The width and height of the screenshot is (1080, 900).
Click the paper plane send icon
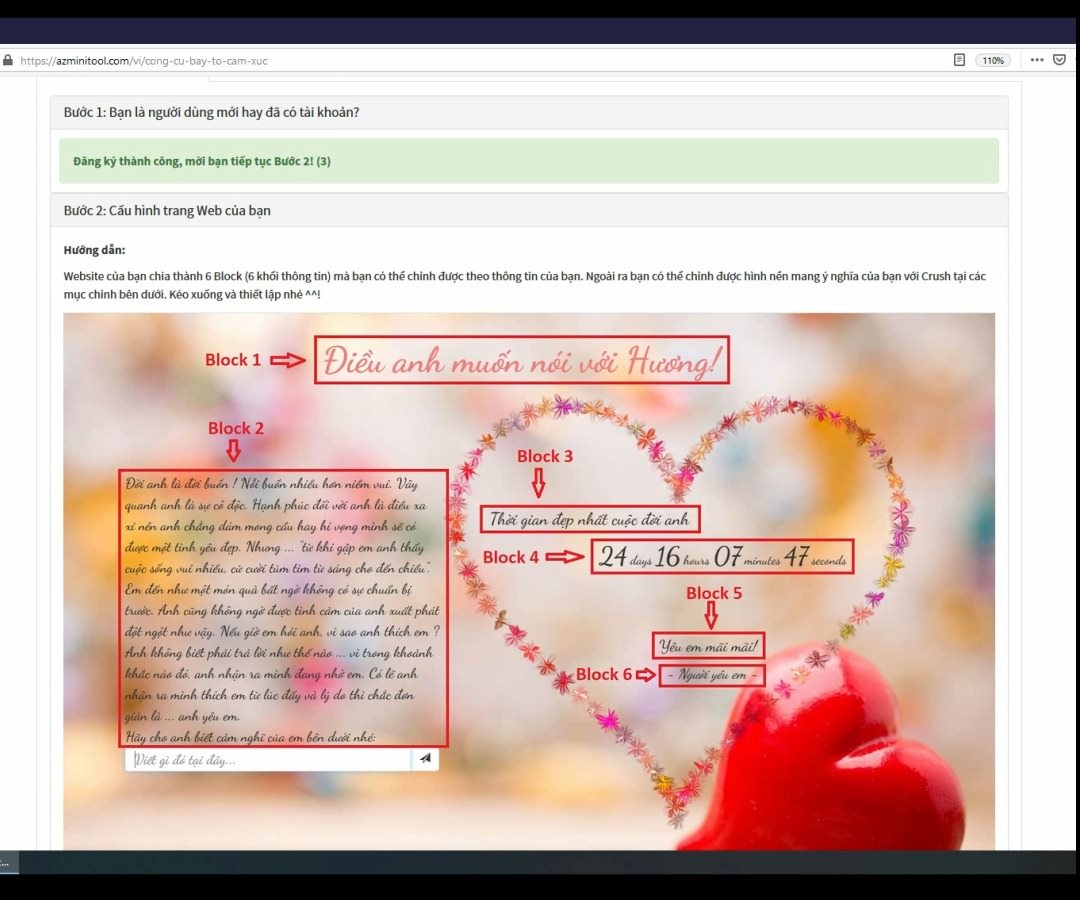click(x=425, y=759)
